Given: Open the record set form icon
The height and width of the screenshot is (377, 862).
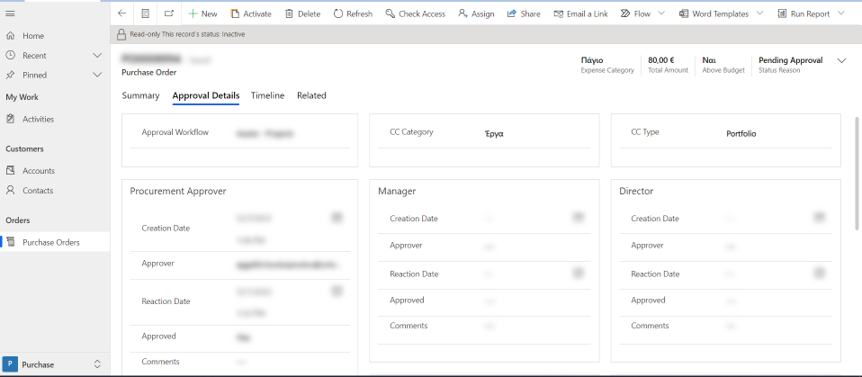Looking at the screenshot, I should point(145,14).
